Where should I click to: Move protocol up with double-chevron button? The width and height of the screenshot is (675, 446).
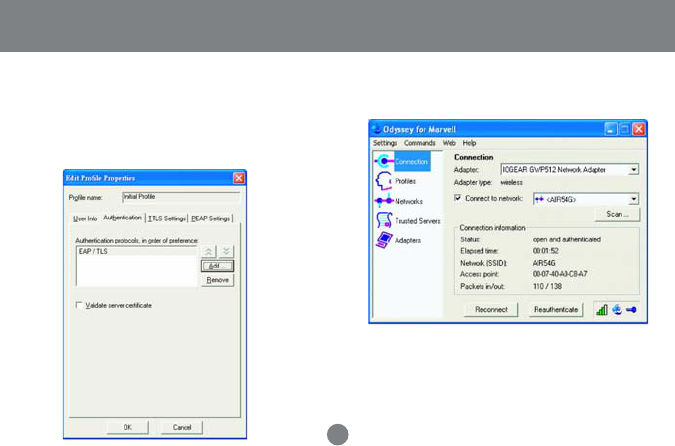(209, 251)
